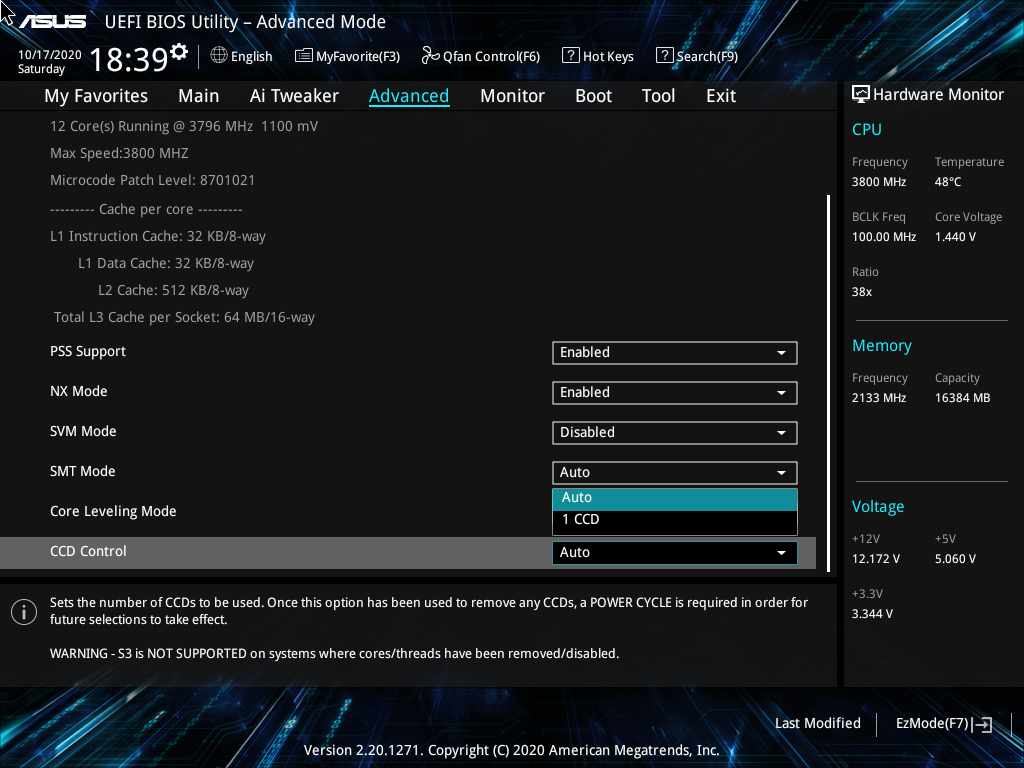1024x768 pixels.
Task: Click the info icon beside help text
Action: point(24,612)
